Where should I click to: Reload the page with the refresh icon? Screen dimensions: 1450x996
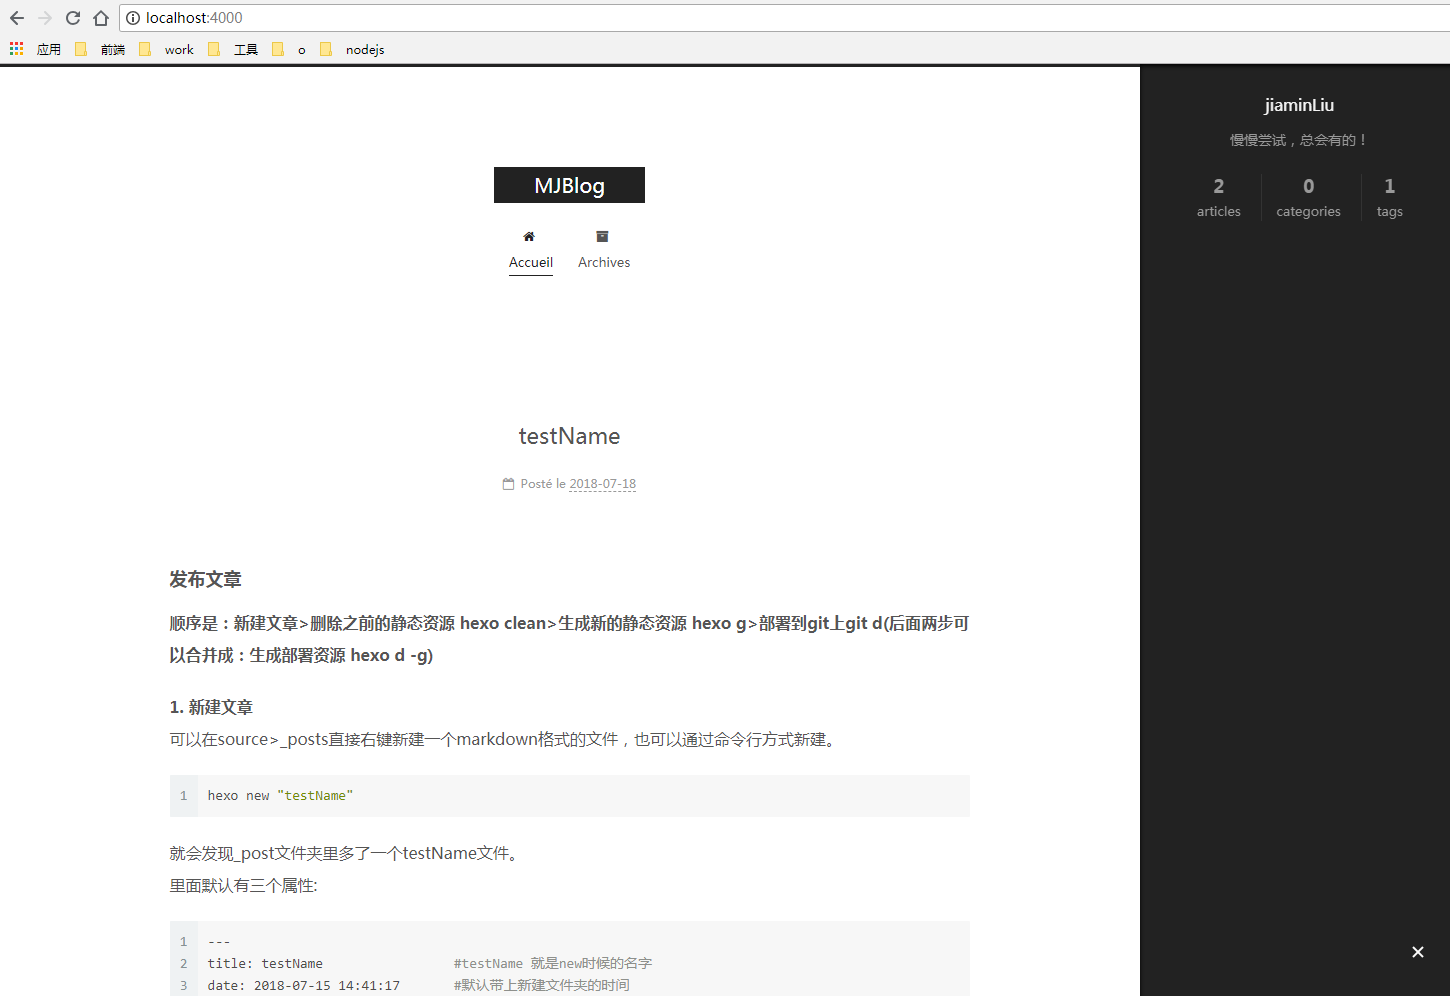pyautogui.click(x=73, y=18)
